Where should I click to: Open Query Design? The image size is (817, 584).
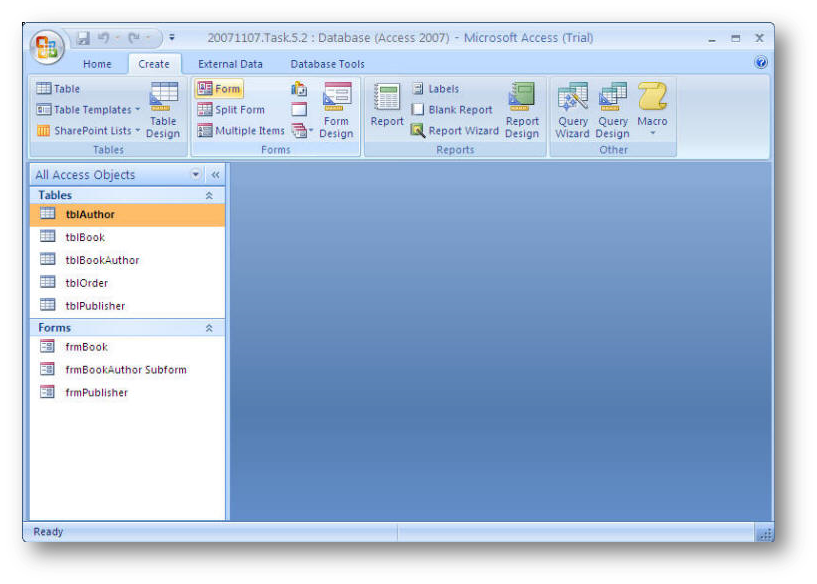[612, 110]
